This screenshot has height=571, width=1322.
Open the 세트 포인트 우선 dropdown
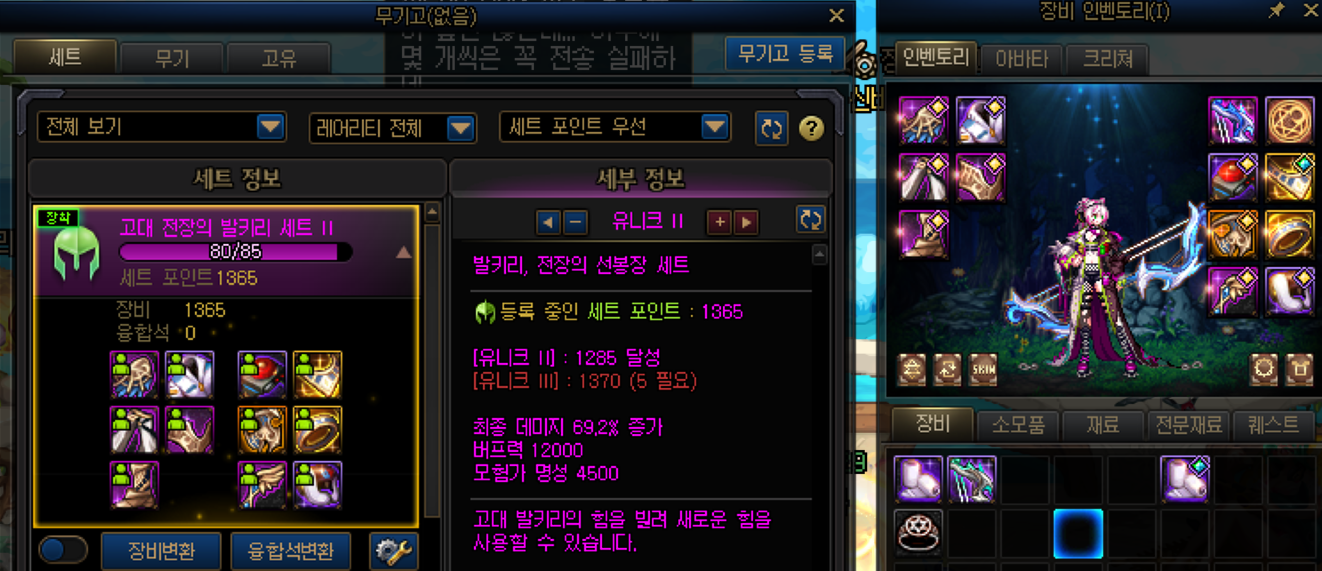615,127
